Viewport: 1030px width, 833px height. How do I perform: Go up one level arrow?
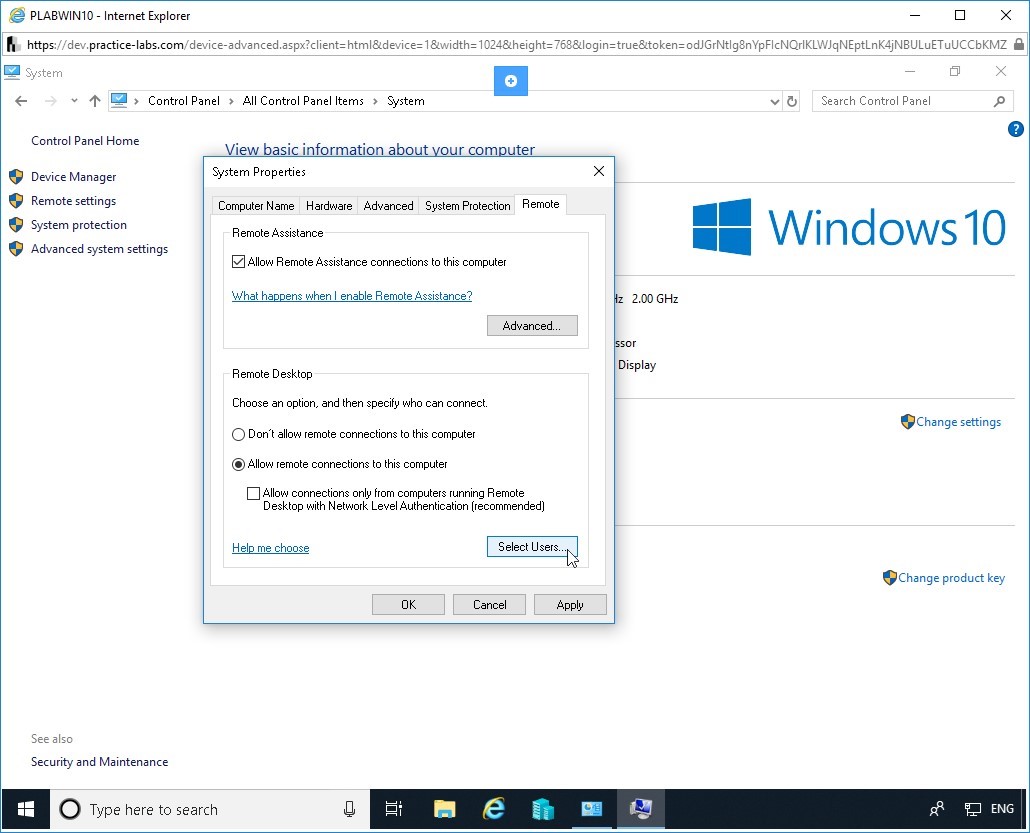[95, 101]
